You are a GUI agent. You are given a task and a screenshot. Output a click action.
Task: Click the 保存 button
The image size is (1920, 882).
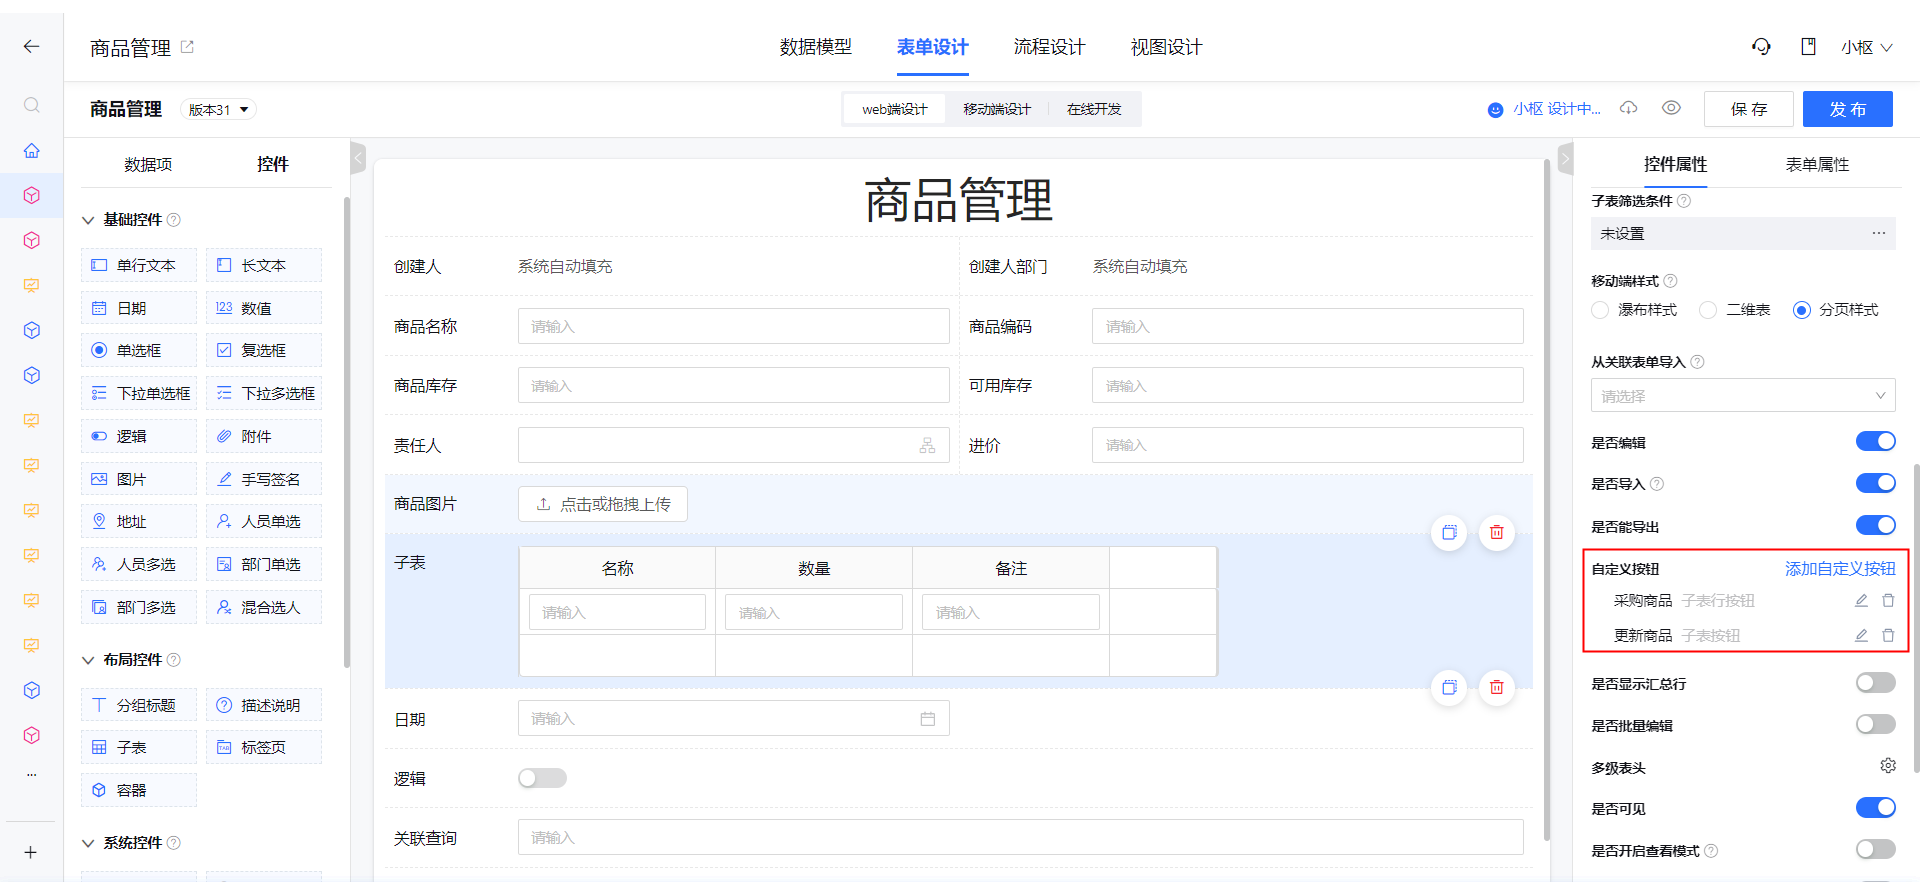tap(1749, 109)
